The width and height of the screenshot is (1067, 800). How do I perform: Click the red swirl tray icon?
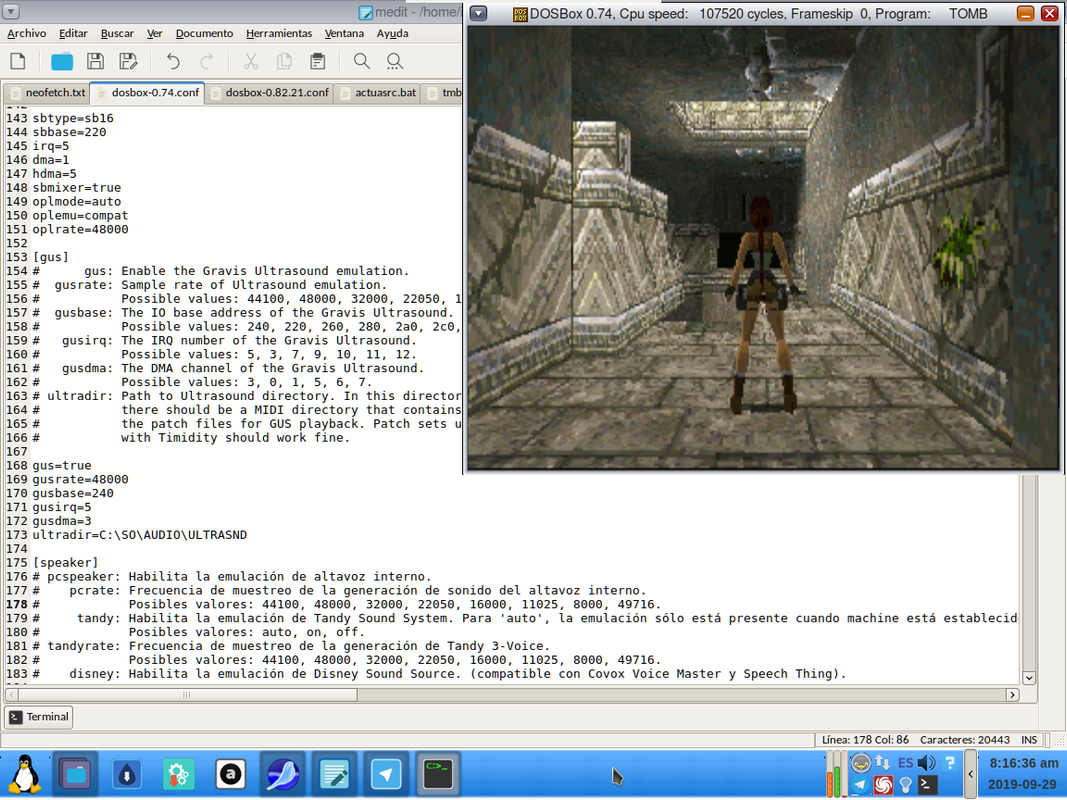coord(883,786)
